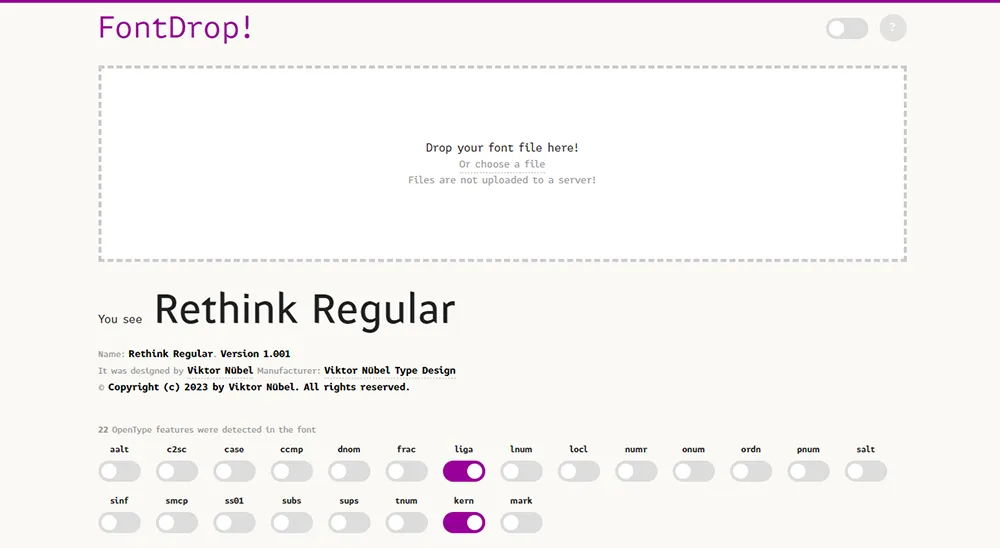
Task: Enable the sups feature toggle
Action: tap(349, 522)
